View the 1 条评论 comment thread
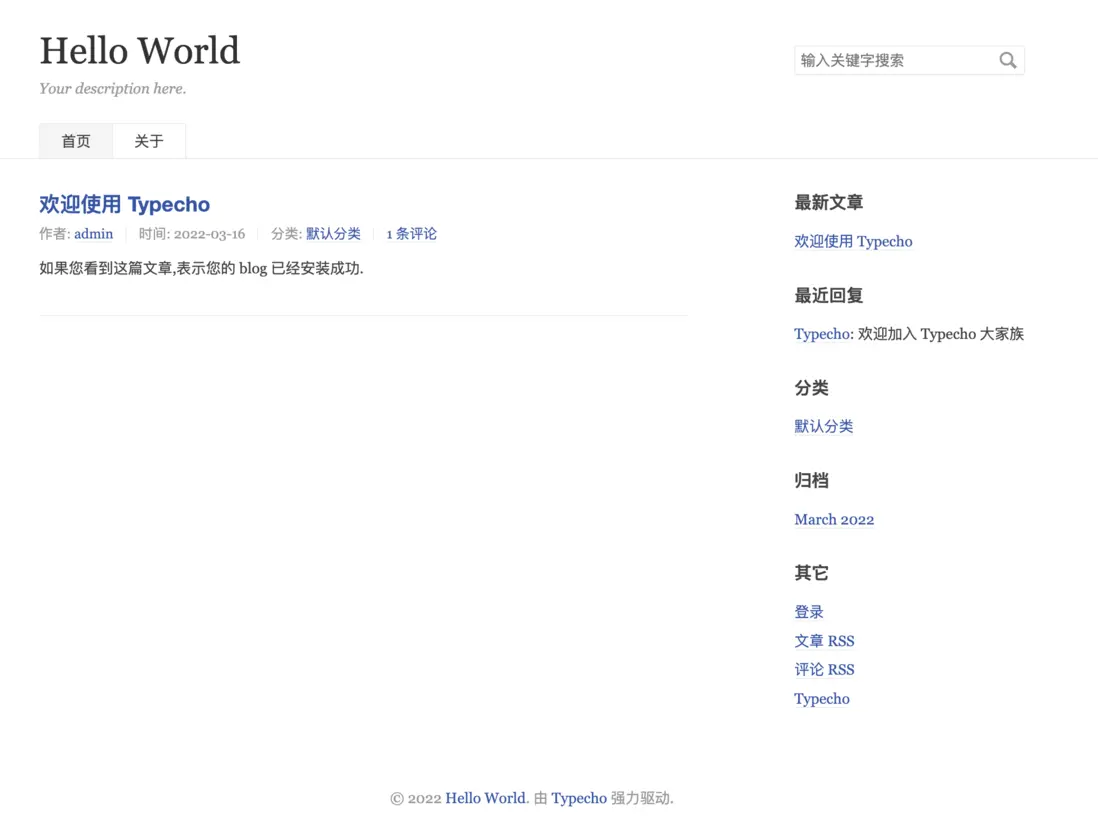This screenshot has height=828, width=1098. (x=411, y=233)
